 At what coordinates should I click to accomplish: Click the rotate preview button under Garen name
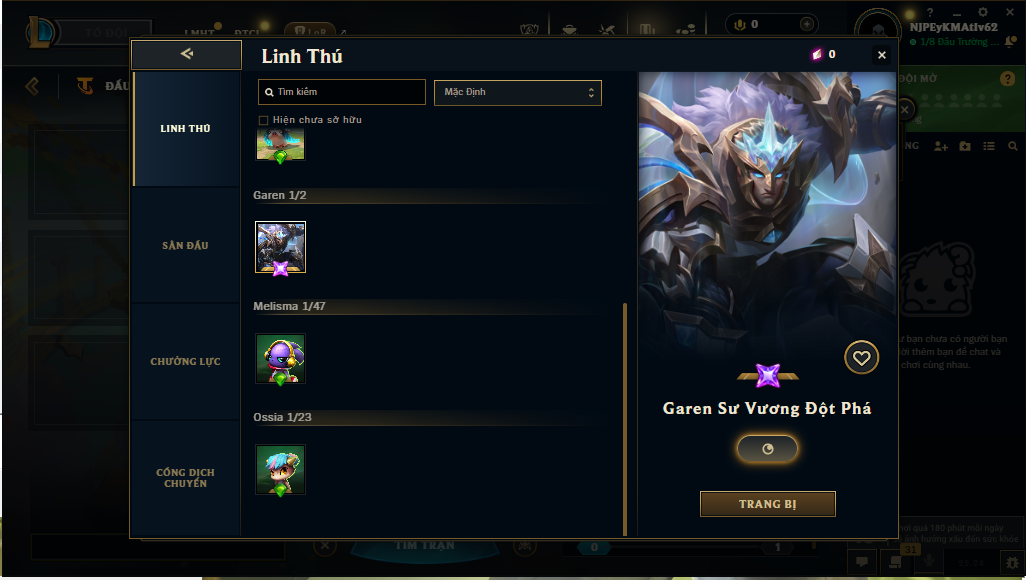768,449
